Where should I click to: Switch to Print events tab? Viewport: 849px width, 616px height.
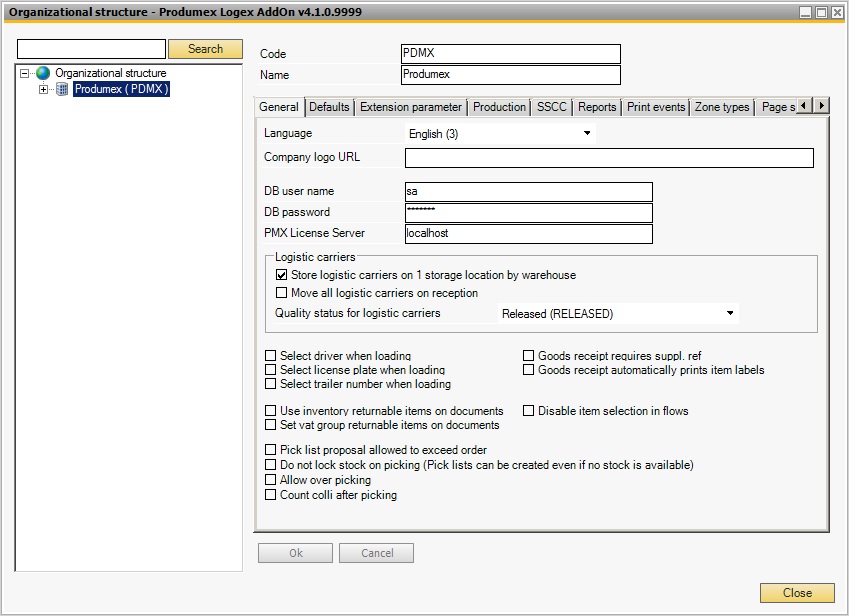coord(656,107)
